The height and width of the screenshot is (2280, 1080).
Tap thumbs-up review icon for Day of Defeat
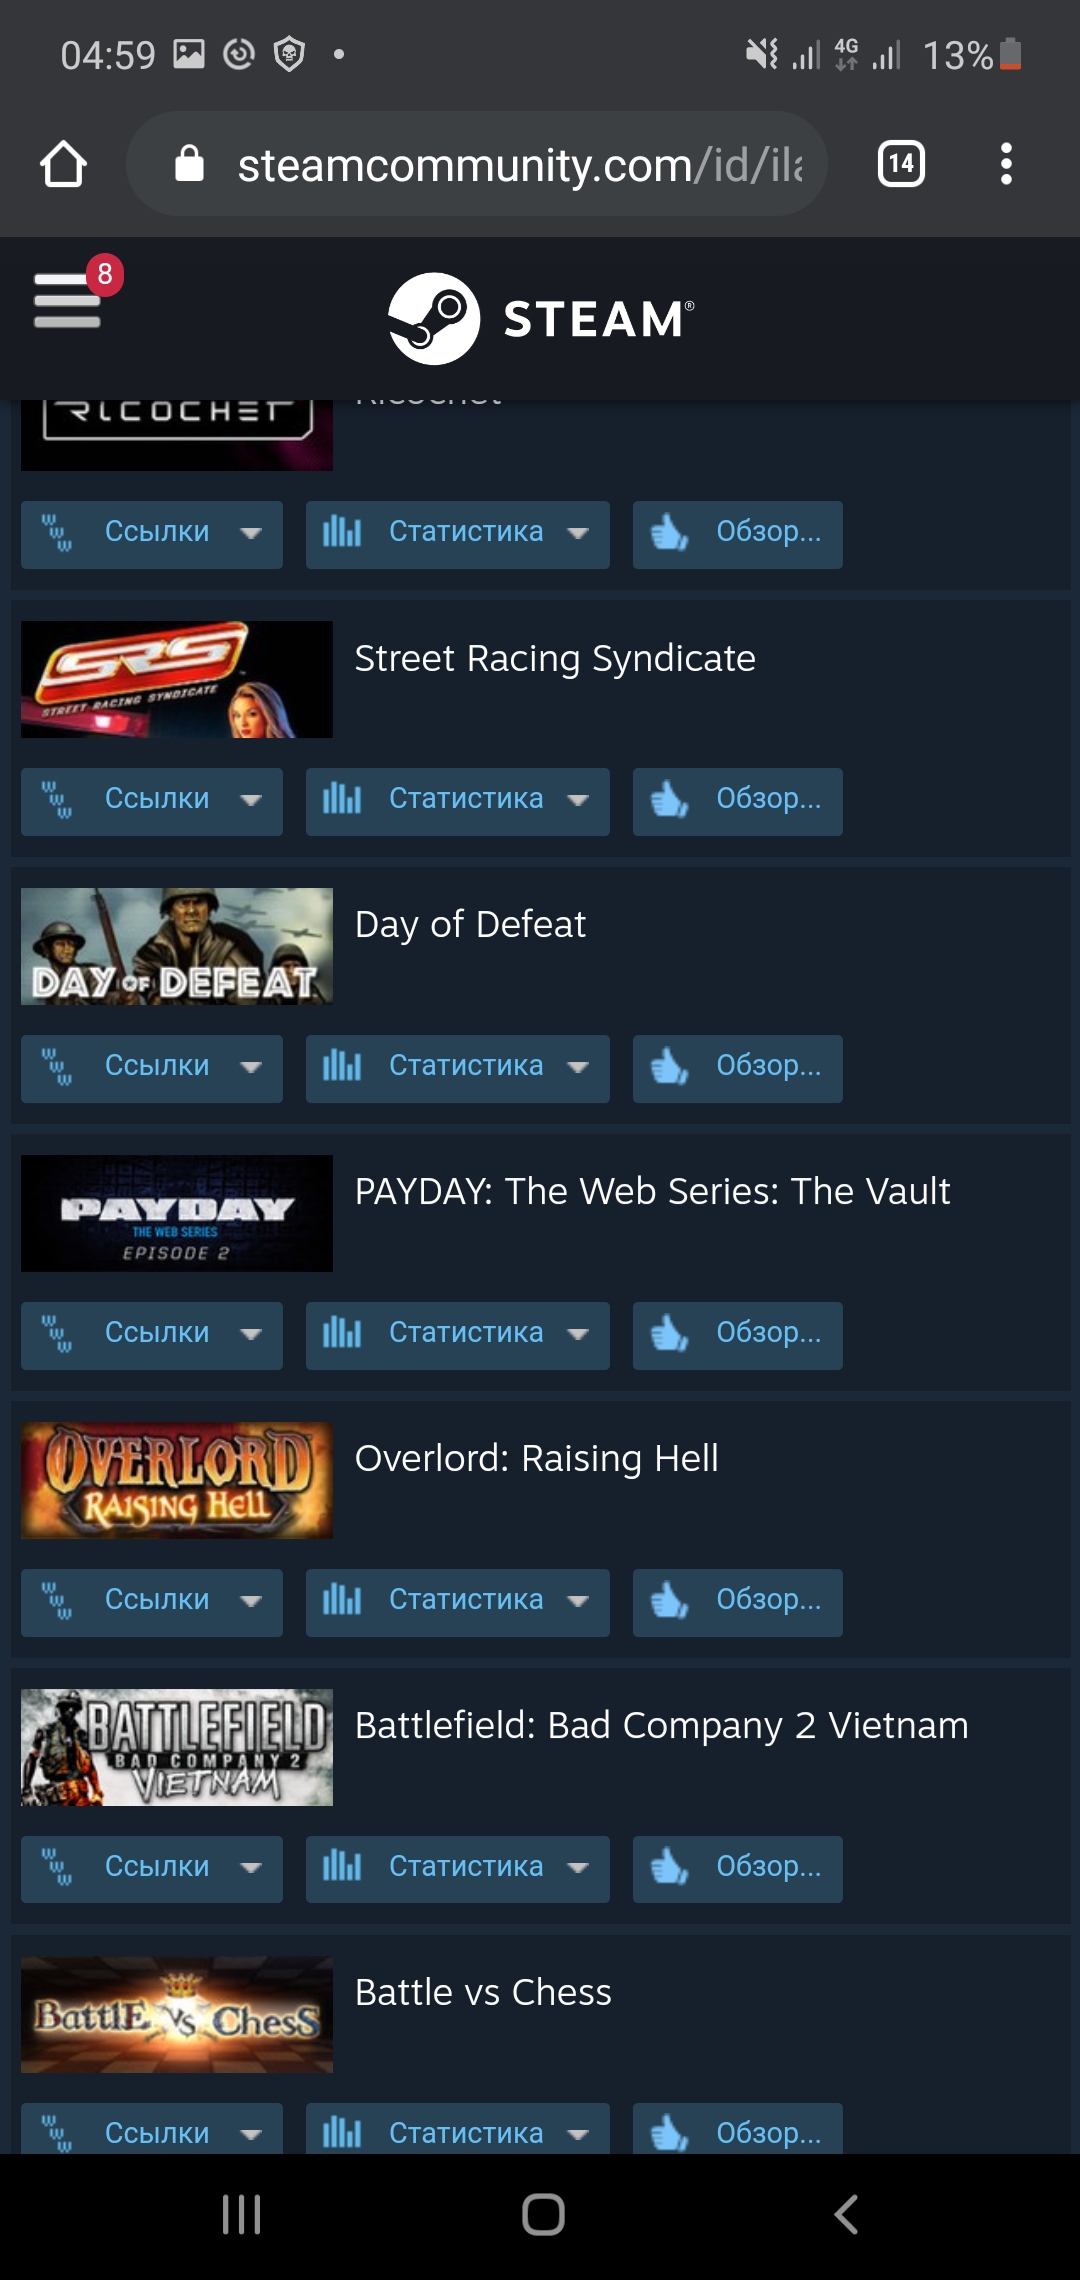coord(669,1068)
